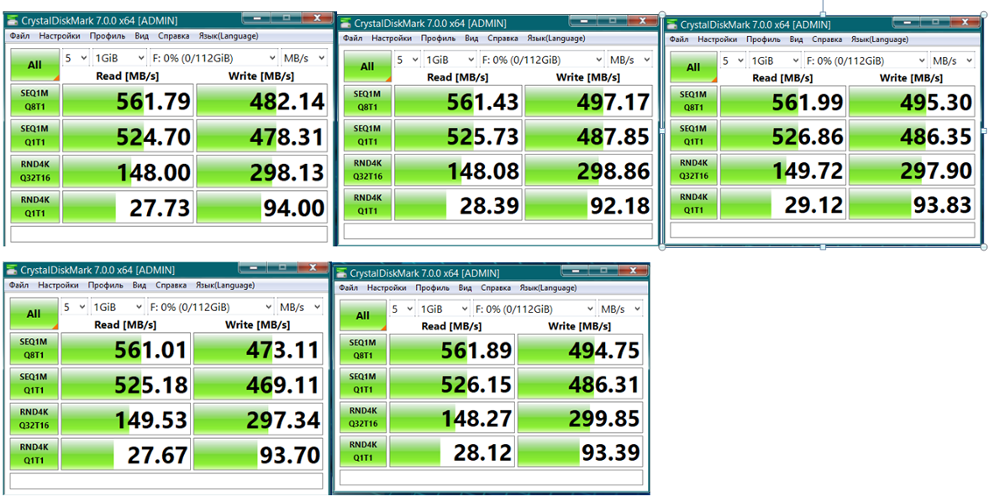Image resolution: width=1000 pixels, height=502 pixels.
Task: Open Справка menu in window with 494.75 write
Action: tap(496, 288)
